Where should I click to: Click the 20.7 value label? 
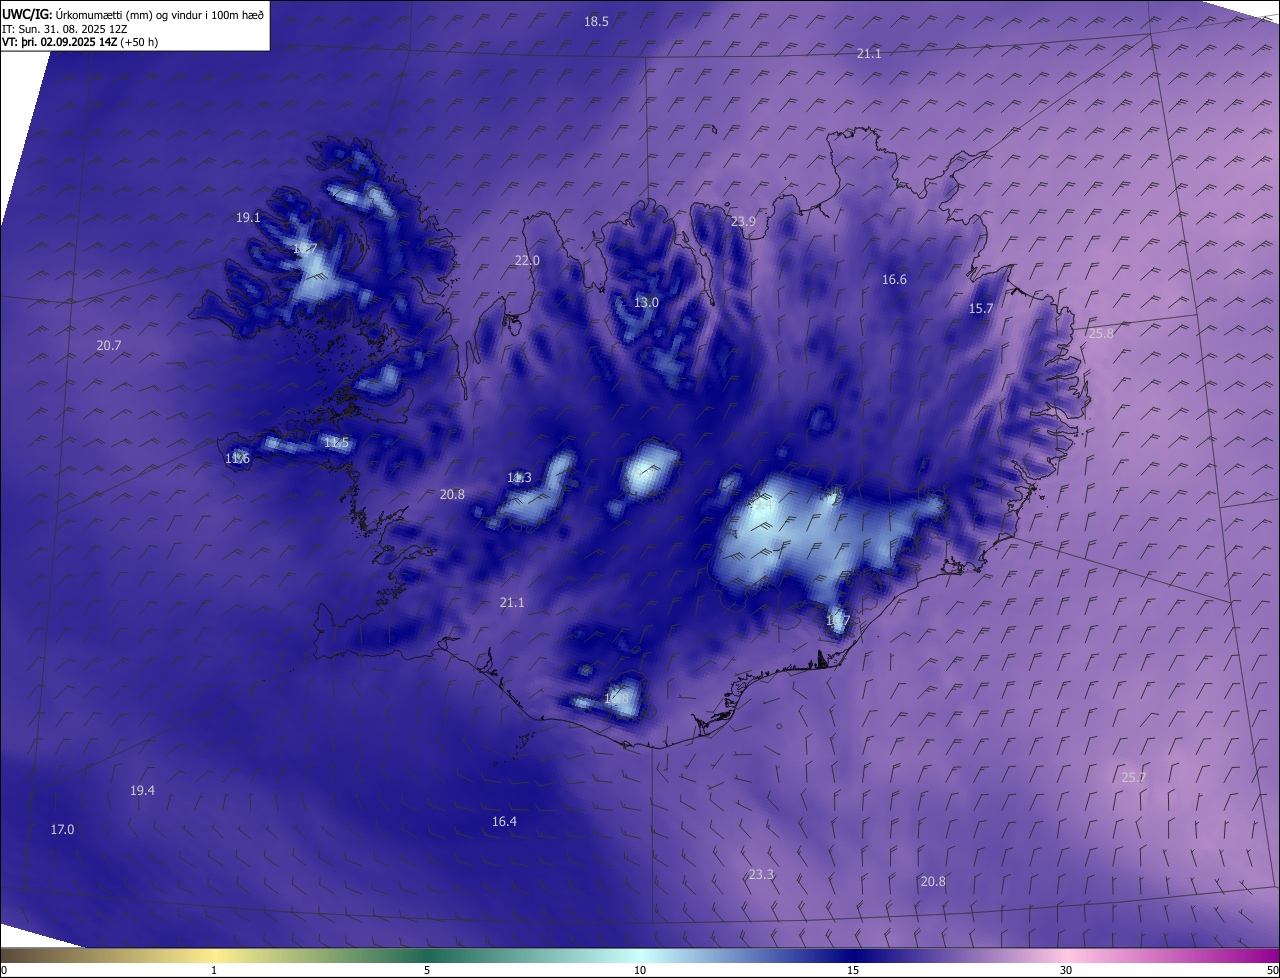tap(109, 345)
